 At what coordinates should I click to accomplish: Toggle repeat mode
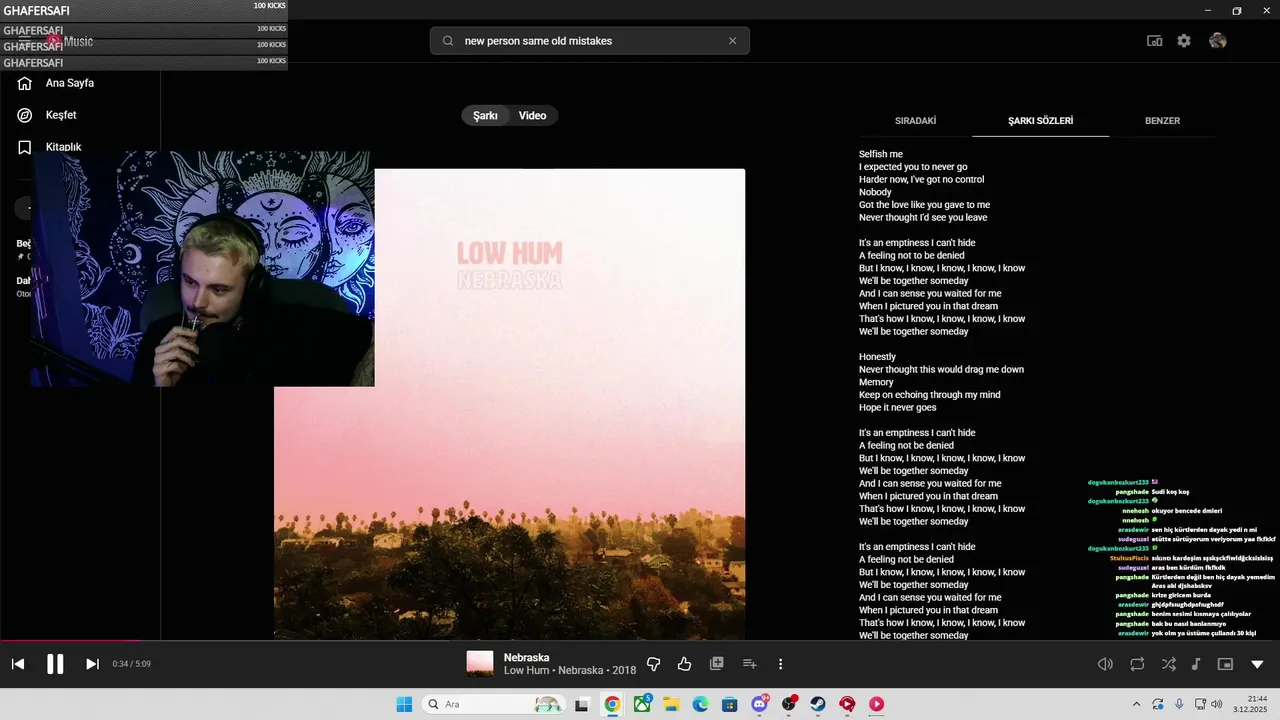click(x=1137, y=664)
